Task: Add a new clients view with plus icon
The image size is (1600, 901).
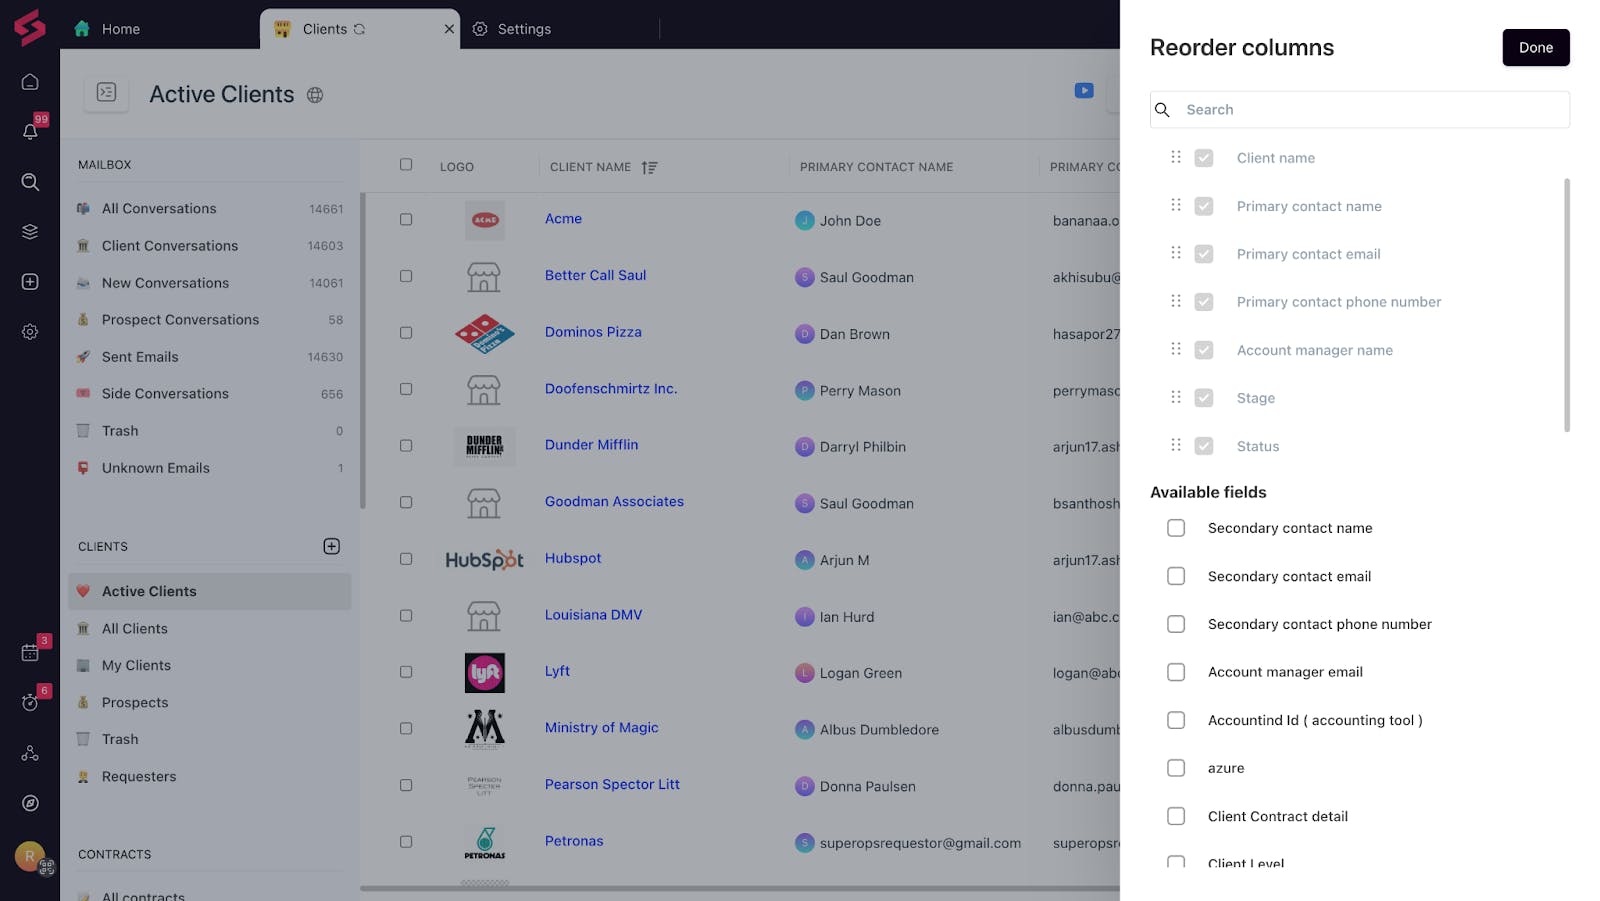Action: pos(332,546)
